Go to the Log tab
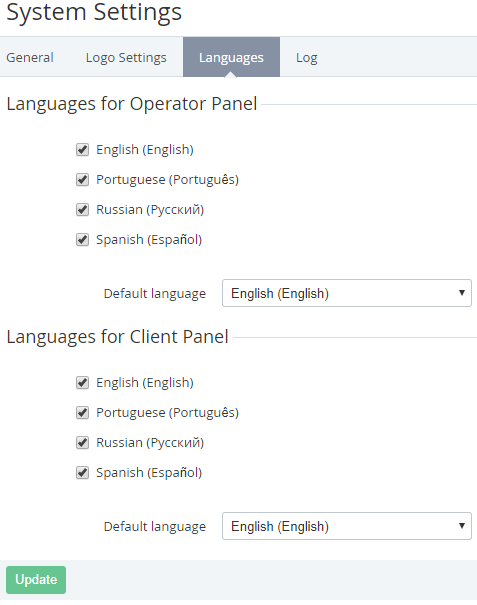The width and height of the screenshot is (477, 605). pos(306,57)
